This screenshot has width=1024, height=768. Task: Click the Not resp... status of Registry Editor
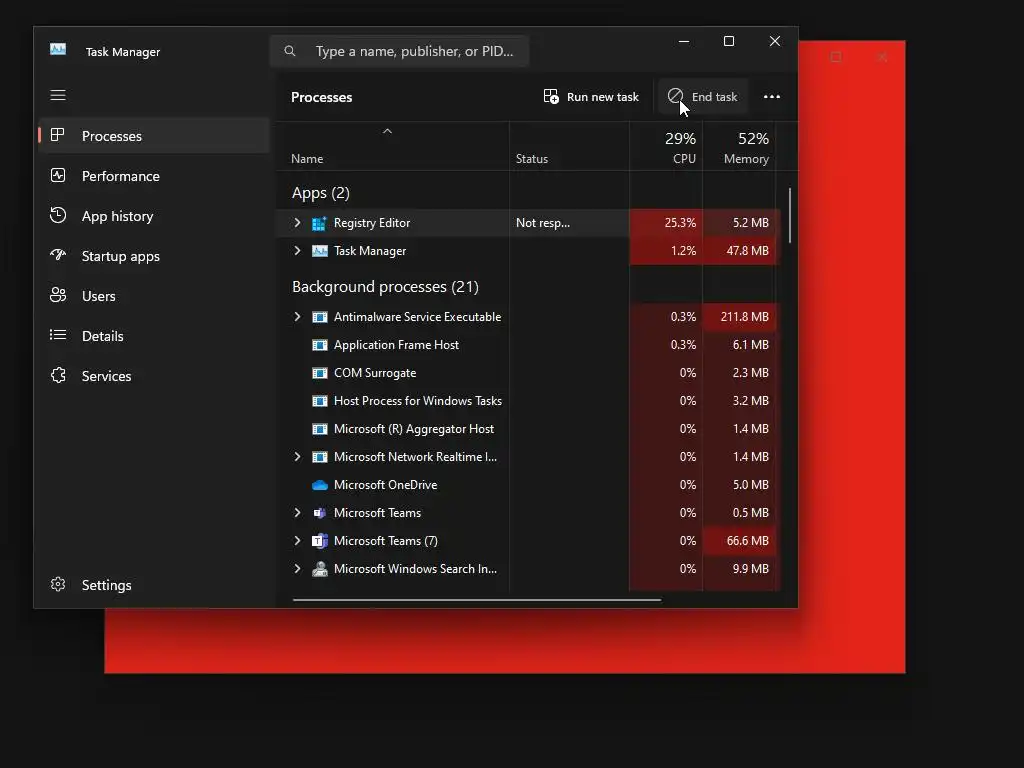click(x=543, y=223)
